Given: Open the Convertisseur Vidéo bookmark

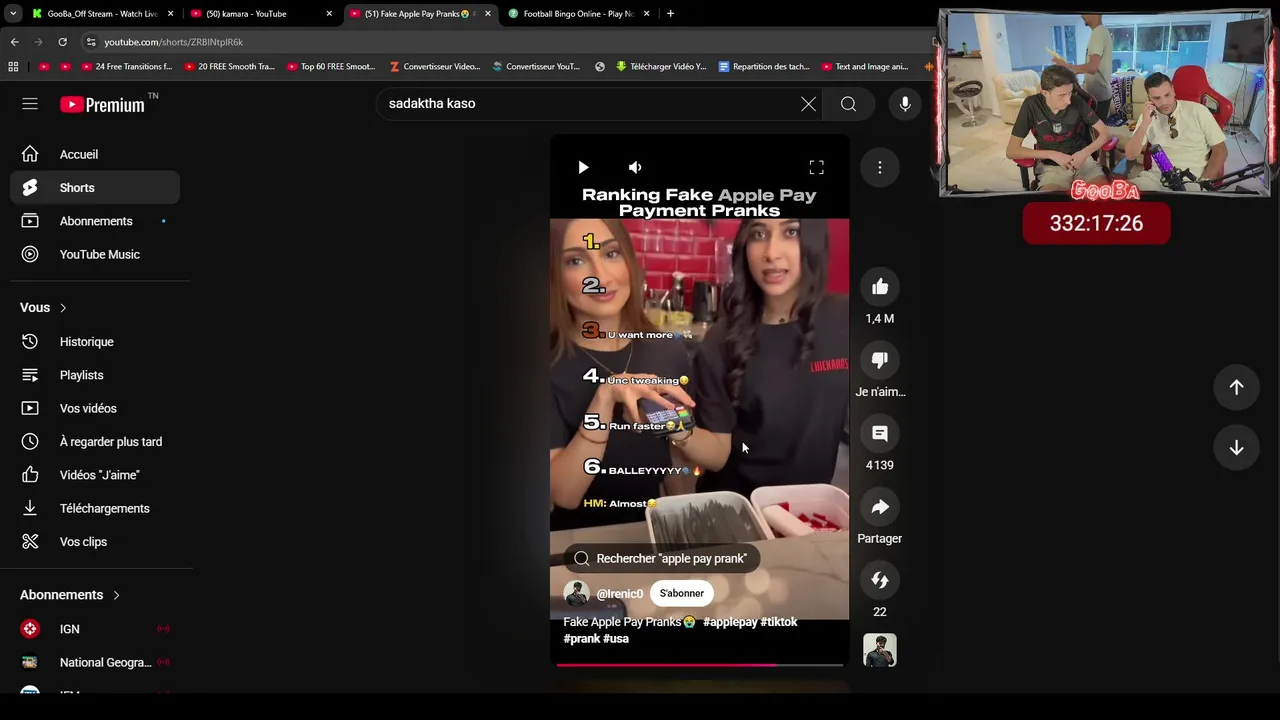Looking at the screenshot, I should point(434,67).
